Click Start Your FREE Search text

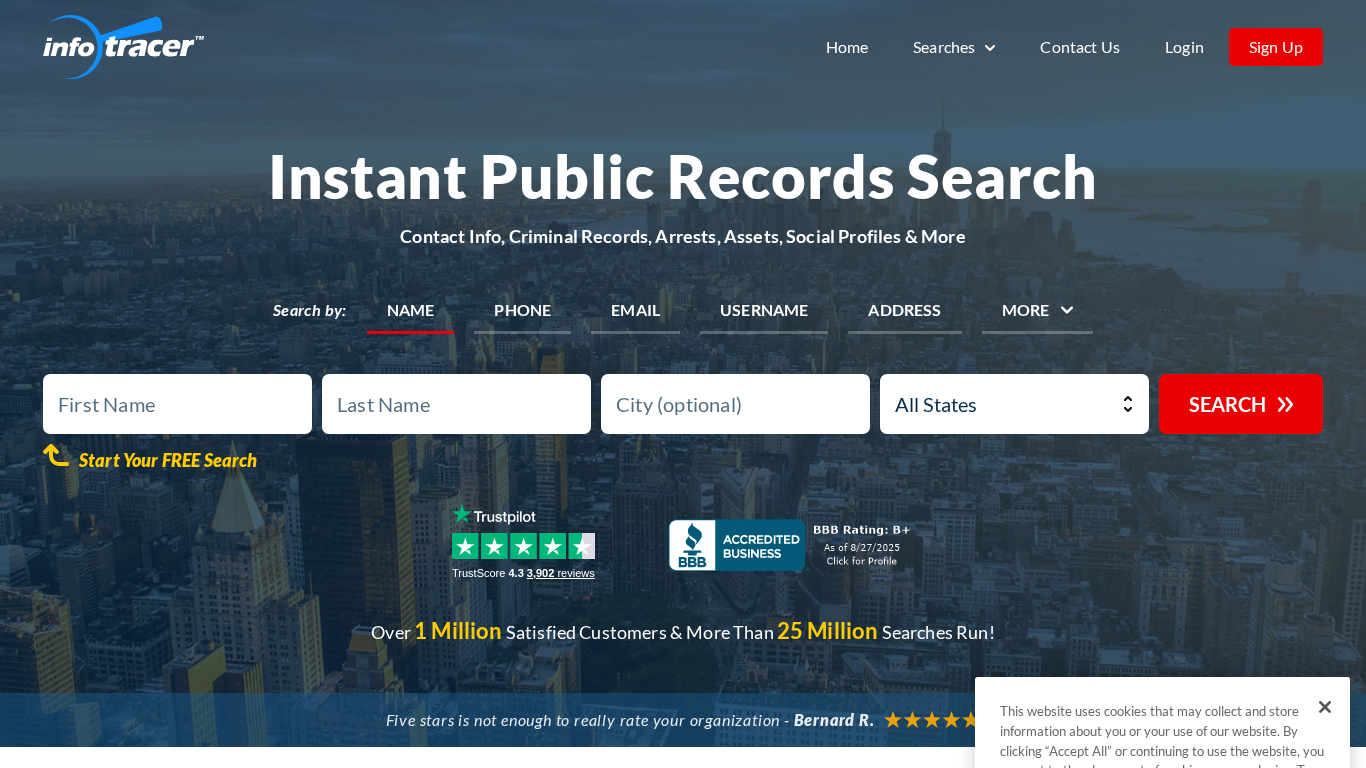click(x=168, y=460)
